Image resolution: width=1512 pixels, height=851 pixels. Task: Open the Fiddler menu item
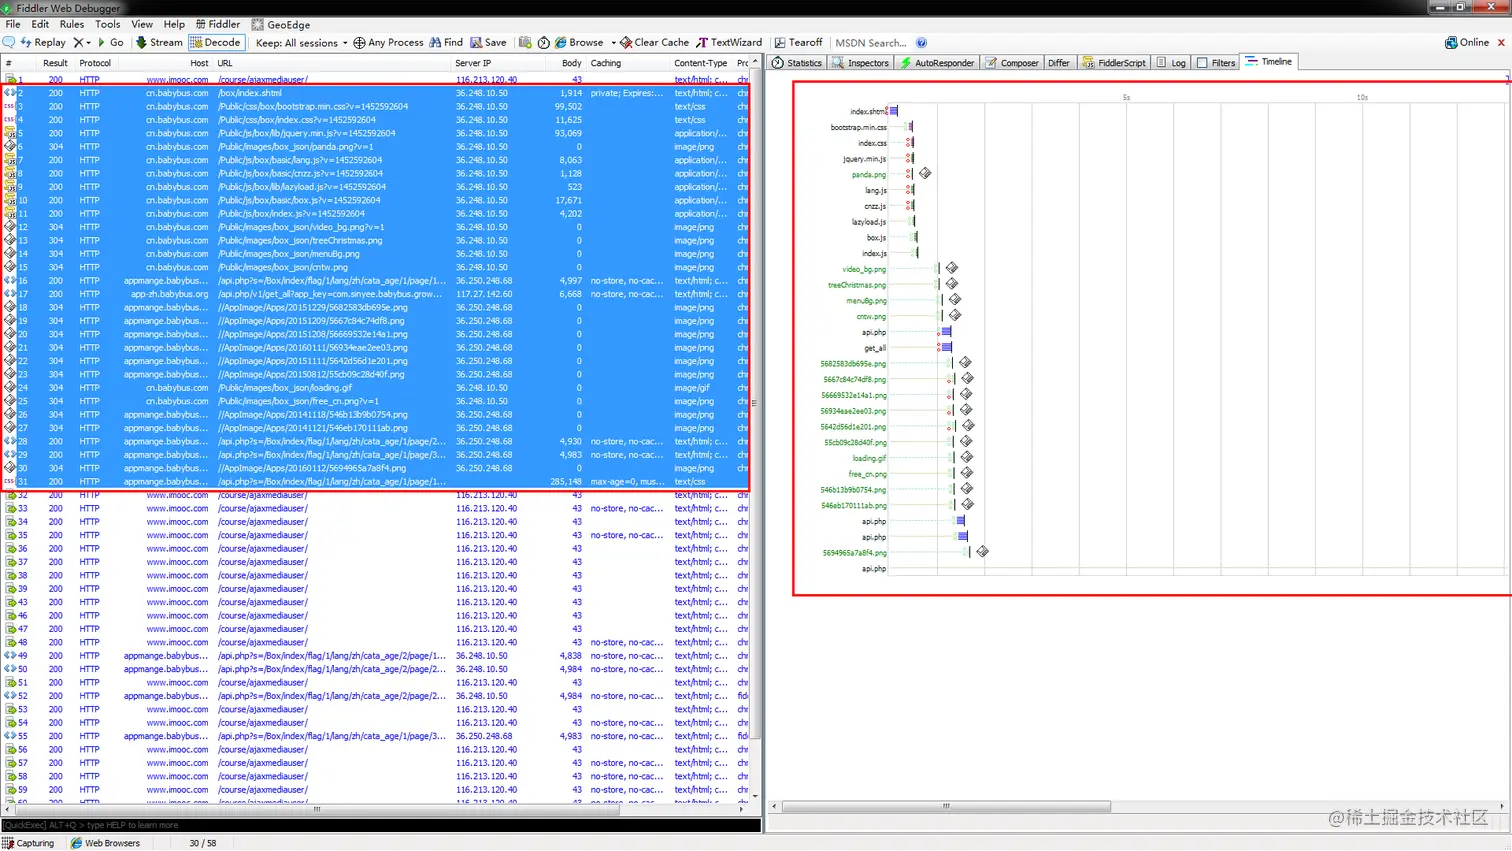click(218, 24)
